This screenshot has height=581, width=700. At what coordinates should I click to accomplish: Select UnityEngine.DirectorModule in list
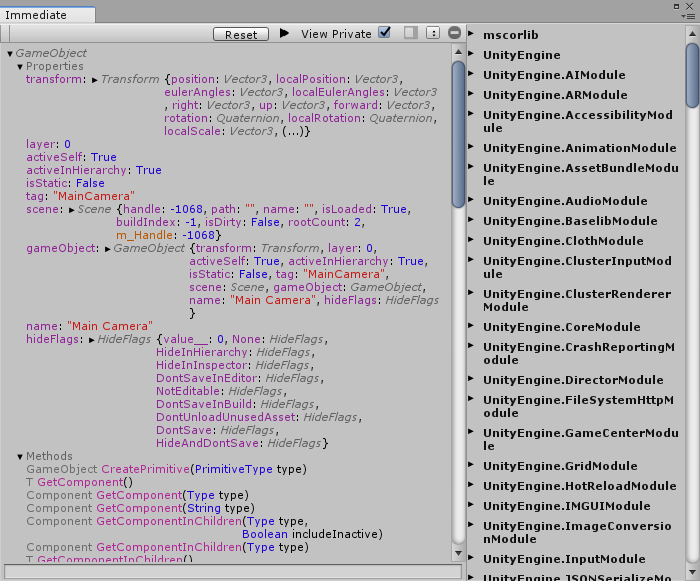tap(573, 380)
